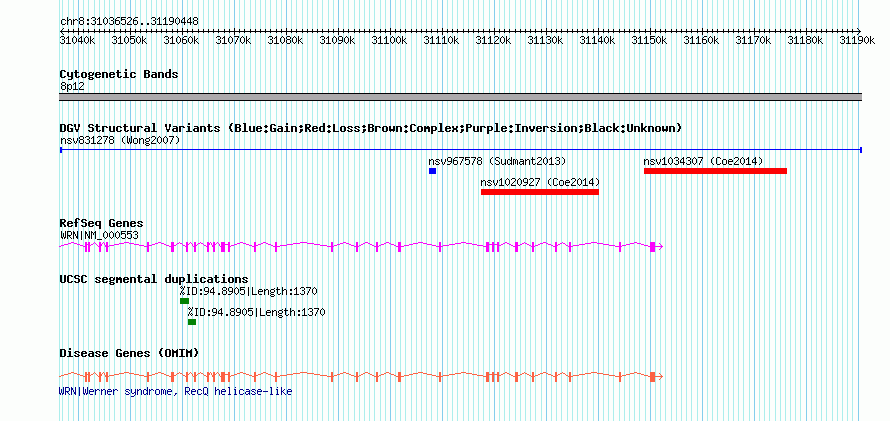
Task: Click the nsv831278 long blue variant line
Action: click(x=460, y=150)
